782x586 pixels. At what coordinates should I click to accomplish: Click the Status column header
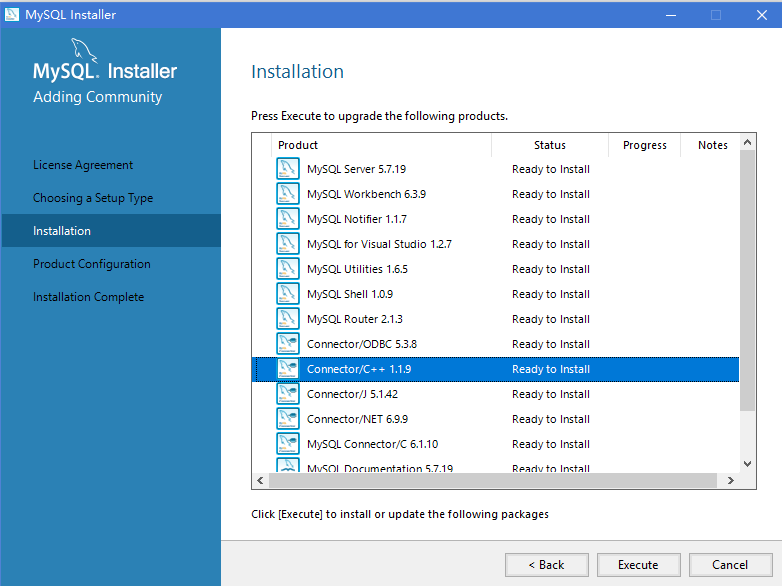550,145
